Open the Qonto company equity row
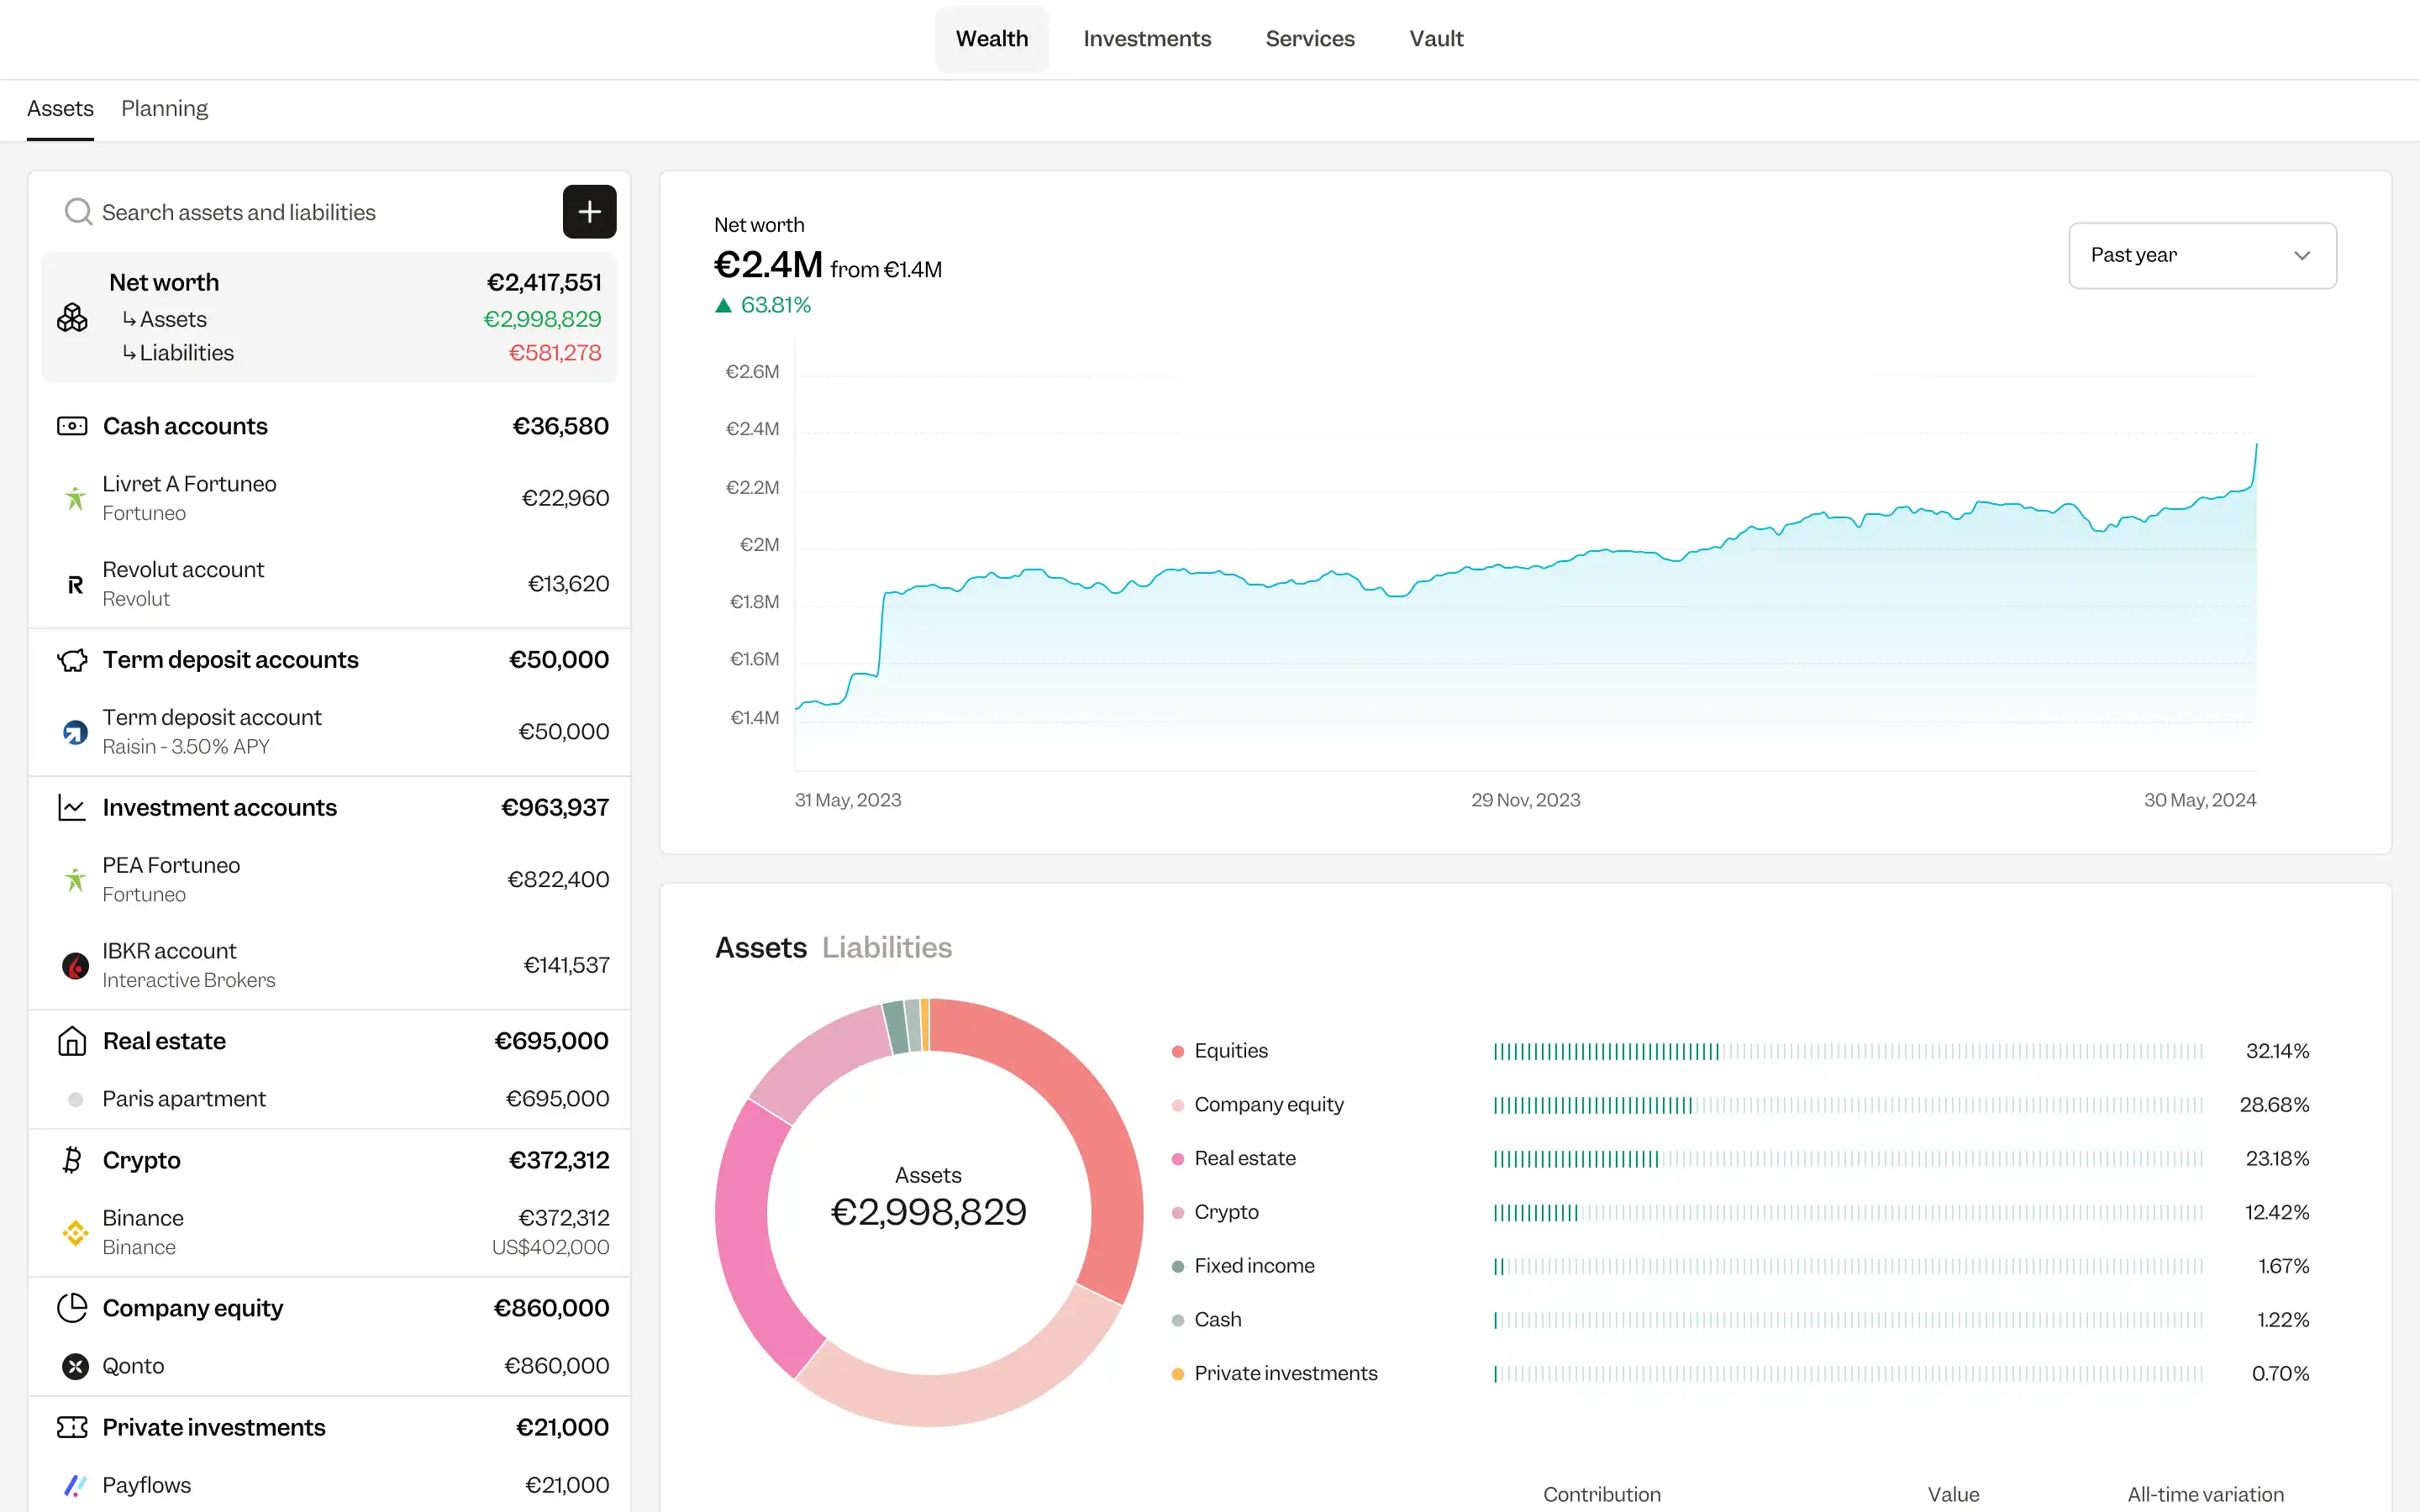 (x=329, y=1366)
